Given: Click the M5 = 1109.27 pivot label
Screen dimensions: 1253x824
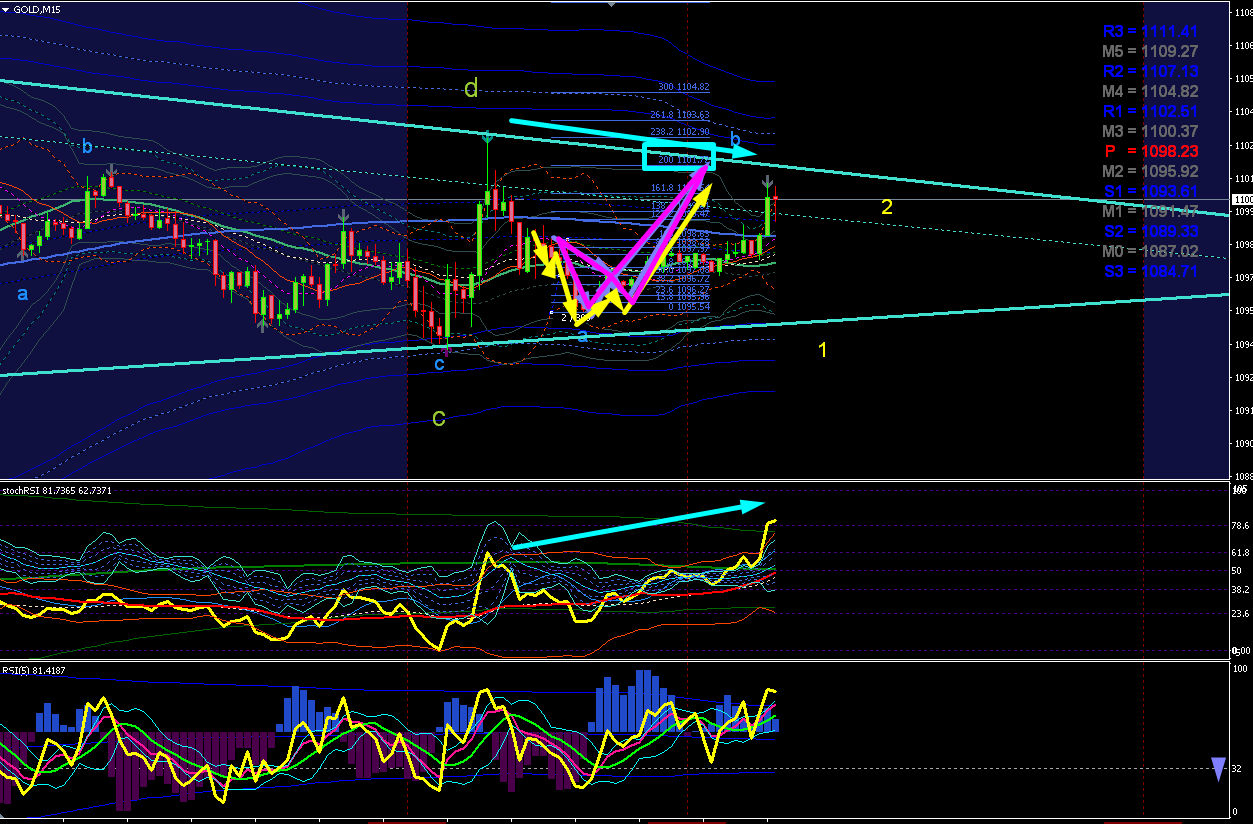Looking at the screenshot, I should [x=1151, y=51].
